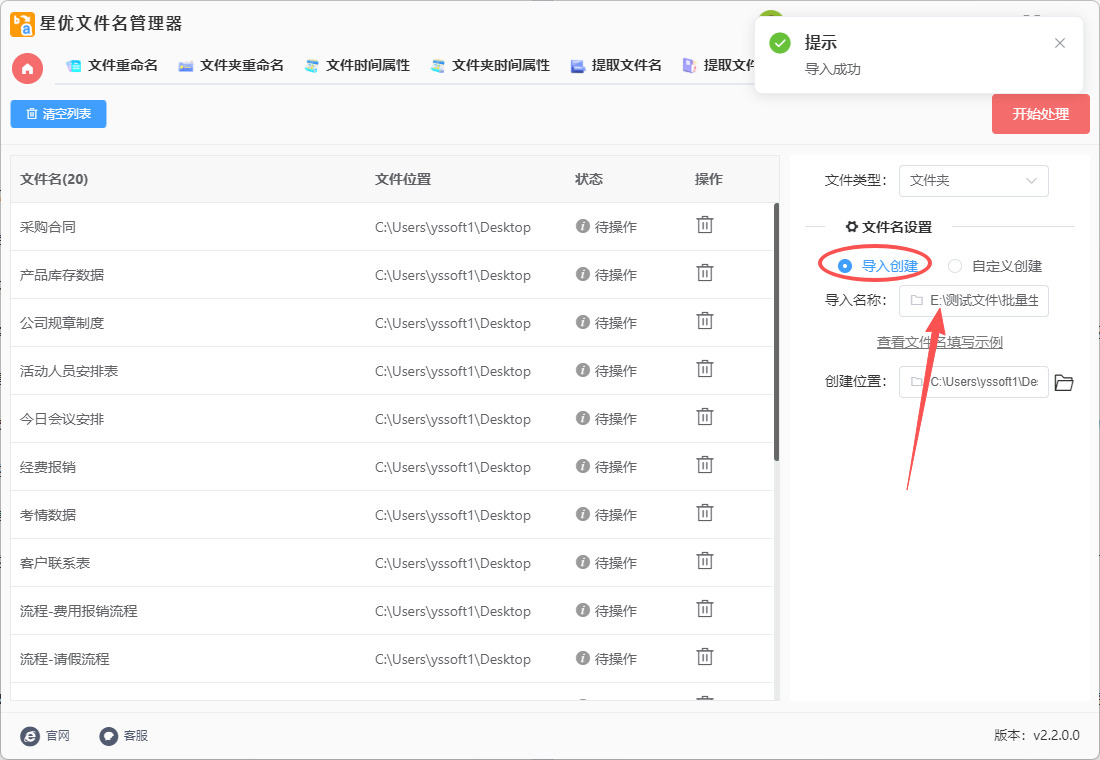Click trash icon for 公司规章制度 row
This screenshot has width=1100, height=760.
[705, 321]
